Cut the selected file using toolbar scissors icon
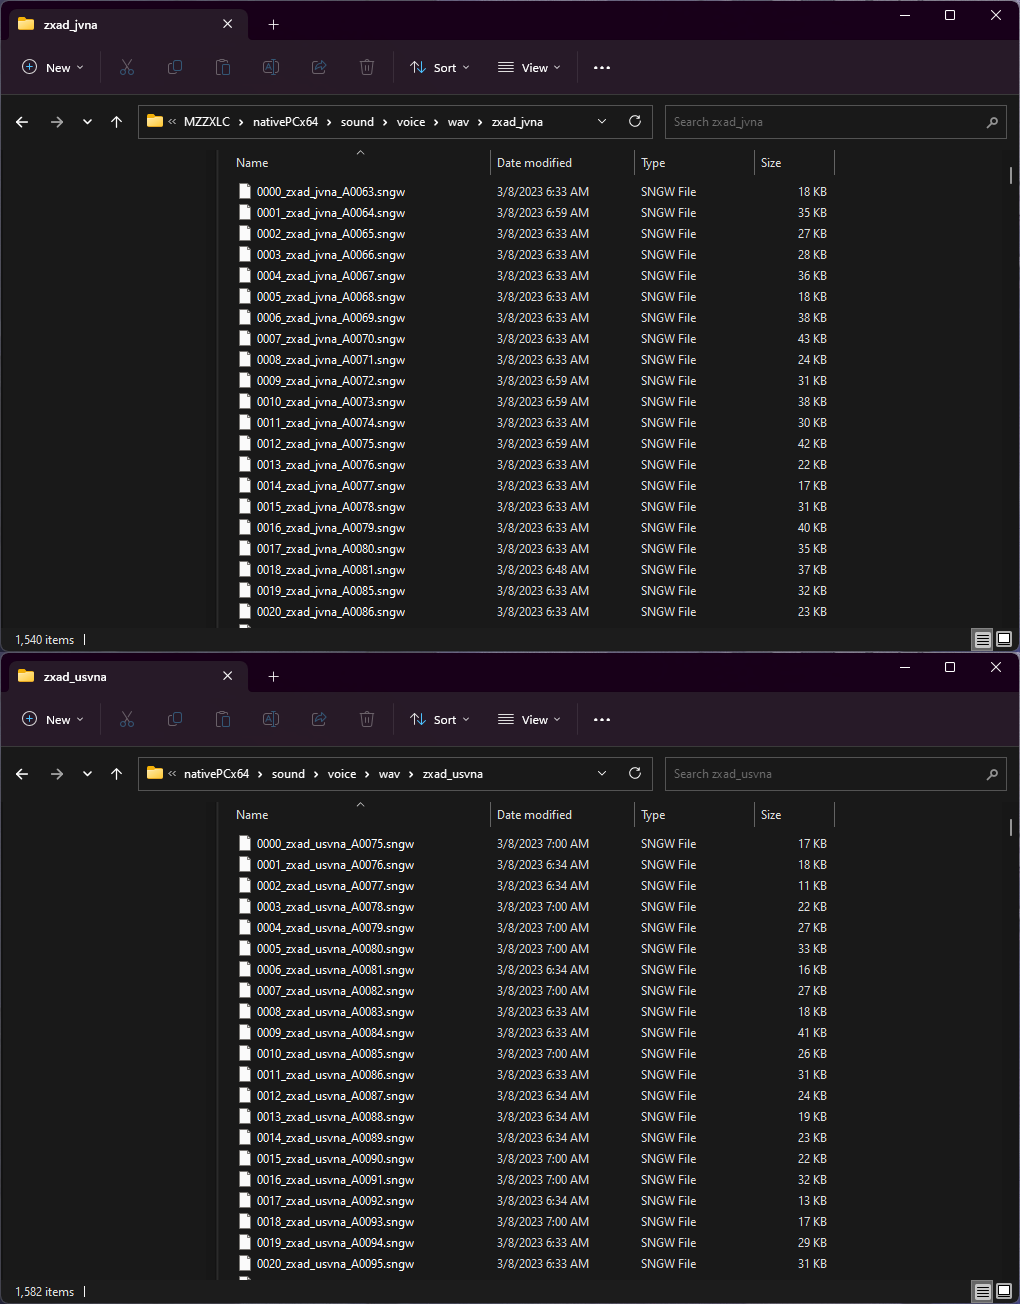The height and width of the screenshot is (1304, 1020). click(x=127, y=67)
